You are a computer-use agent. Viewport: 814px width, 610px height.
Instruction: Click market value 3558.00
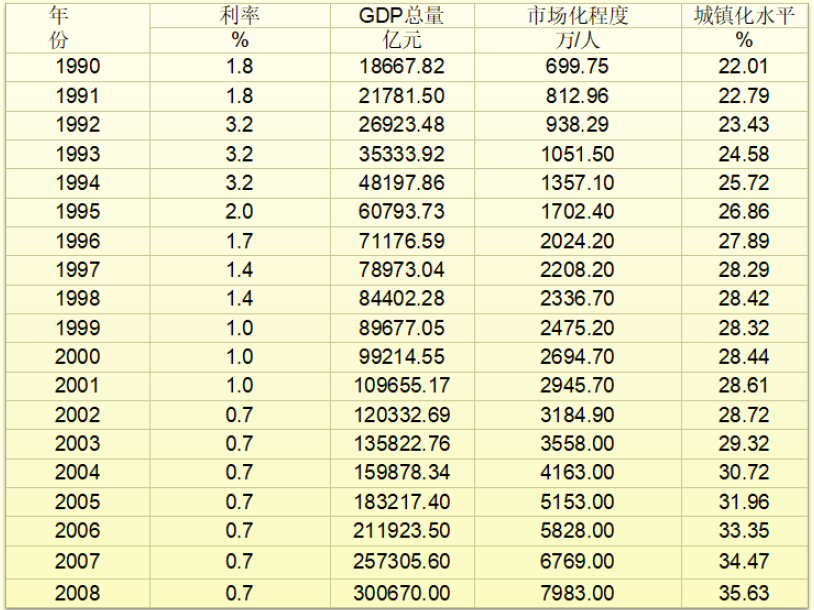pos(577,443)
